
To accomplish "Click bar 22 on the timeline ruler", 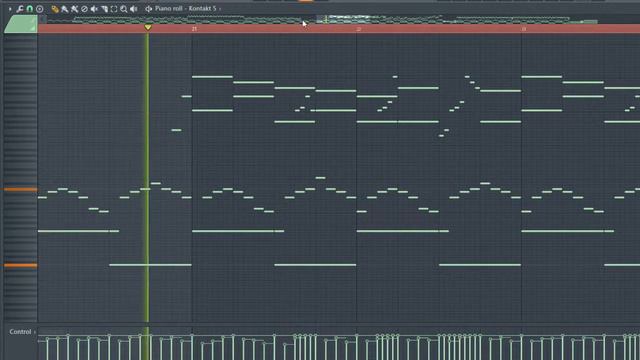I will [x=359, y=29].
